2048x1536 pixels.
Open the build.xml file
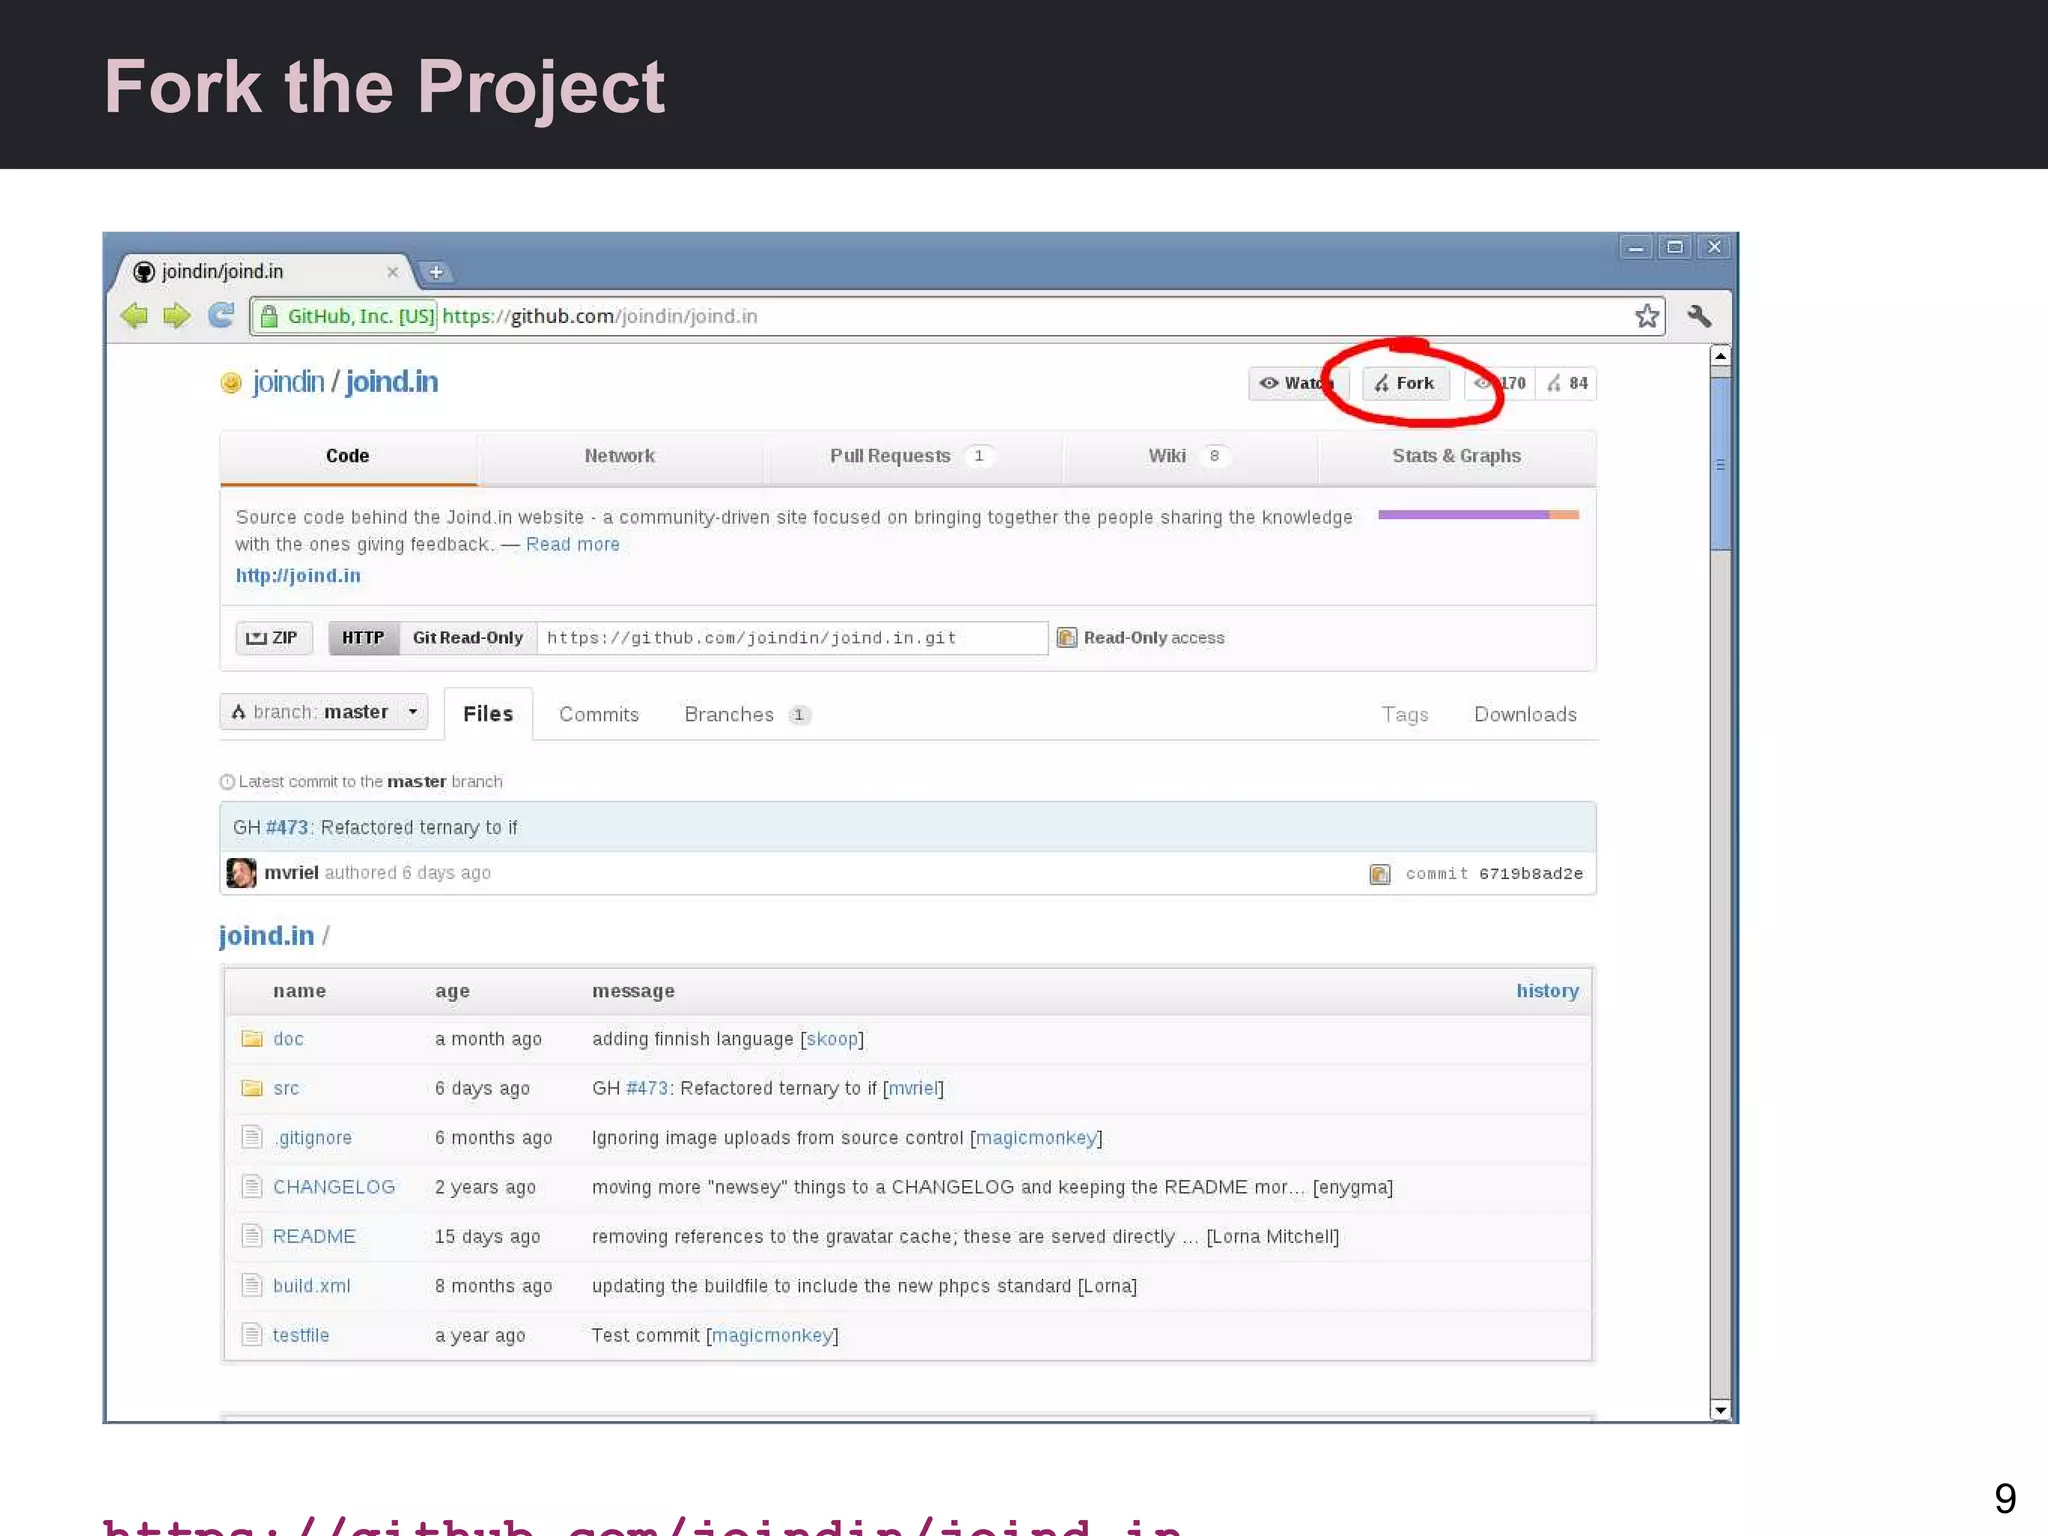click(312, 1286)
